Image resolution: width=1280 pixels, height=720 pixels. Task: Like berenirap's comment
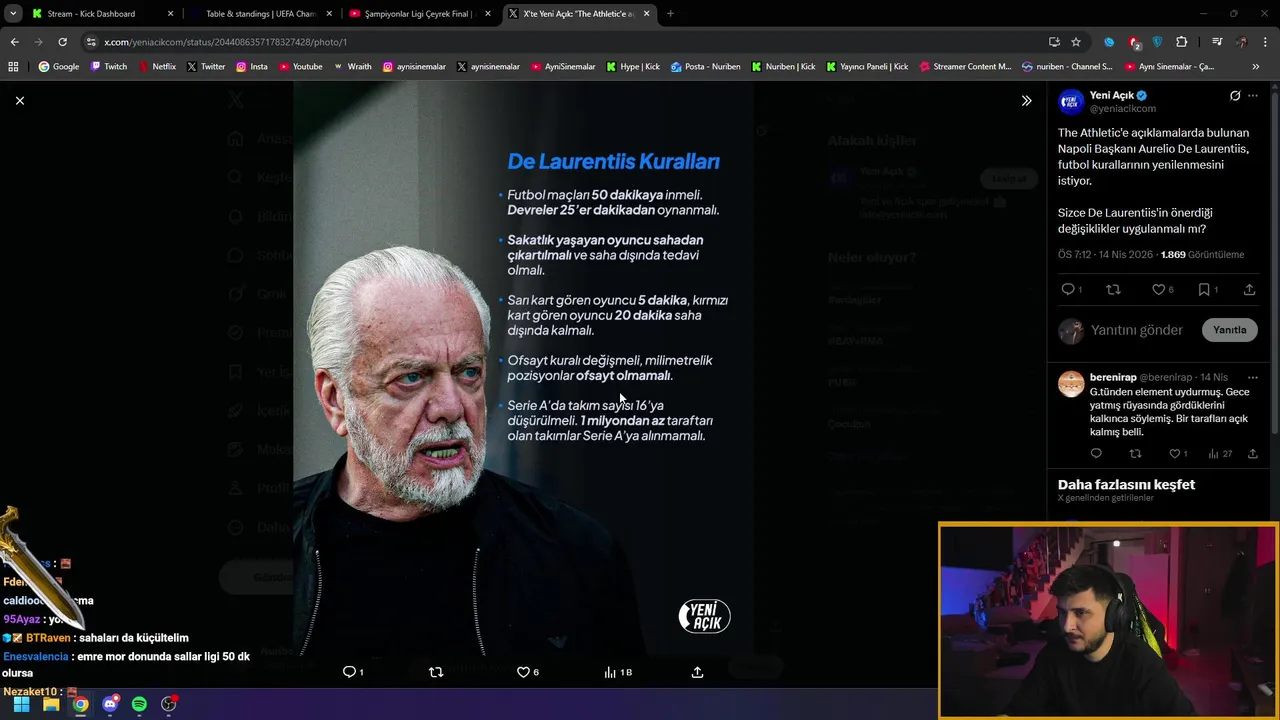click(x=1174, y=453)
